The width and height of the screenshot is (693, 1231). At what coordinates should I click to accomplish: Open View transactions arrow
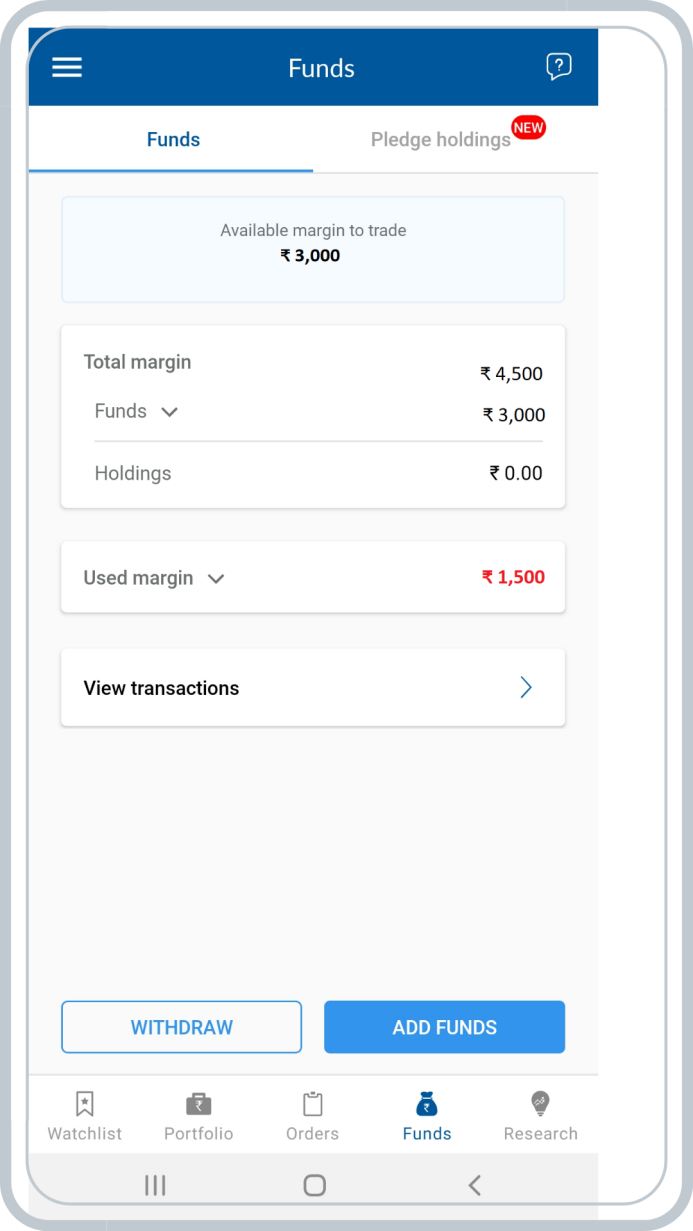[526, 688]
